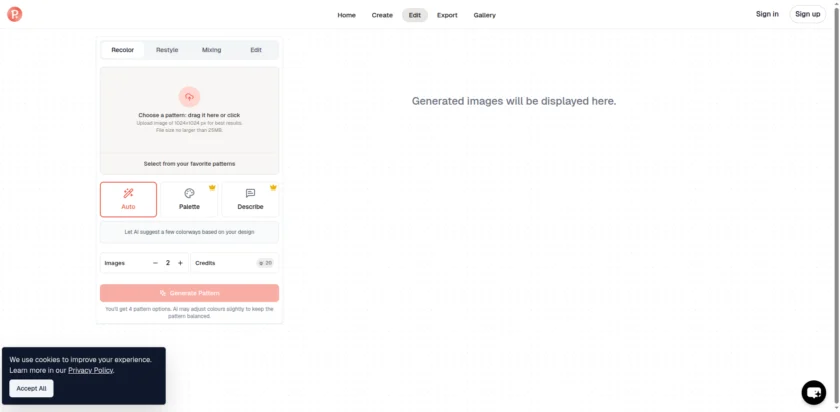Select the Auto recolor mode
Viewport: 840px width, 412px height.
click(x=128, y=199)
